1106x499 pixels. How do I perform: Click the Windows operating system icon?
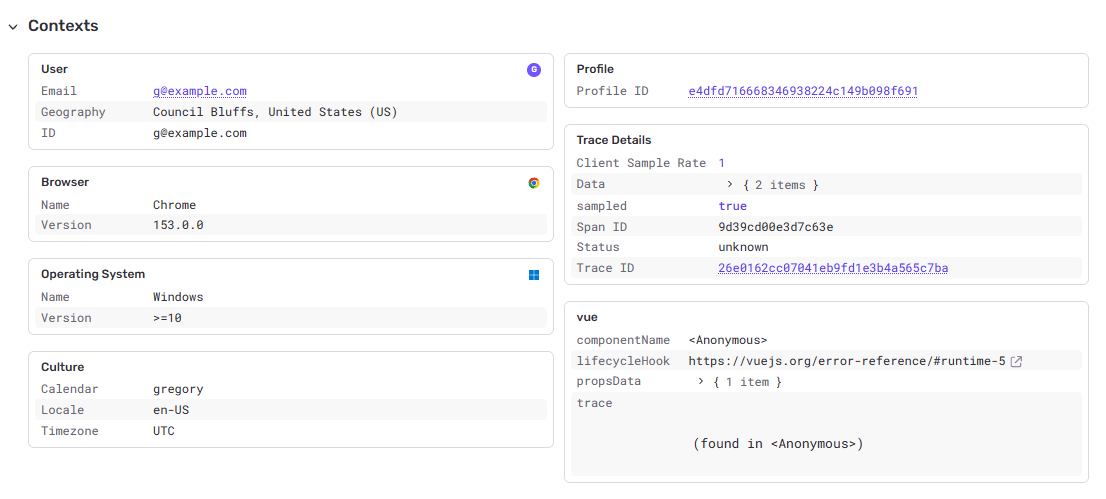[x=534, y=275]
